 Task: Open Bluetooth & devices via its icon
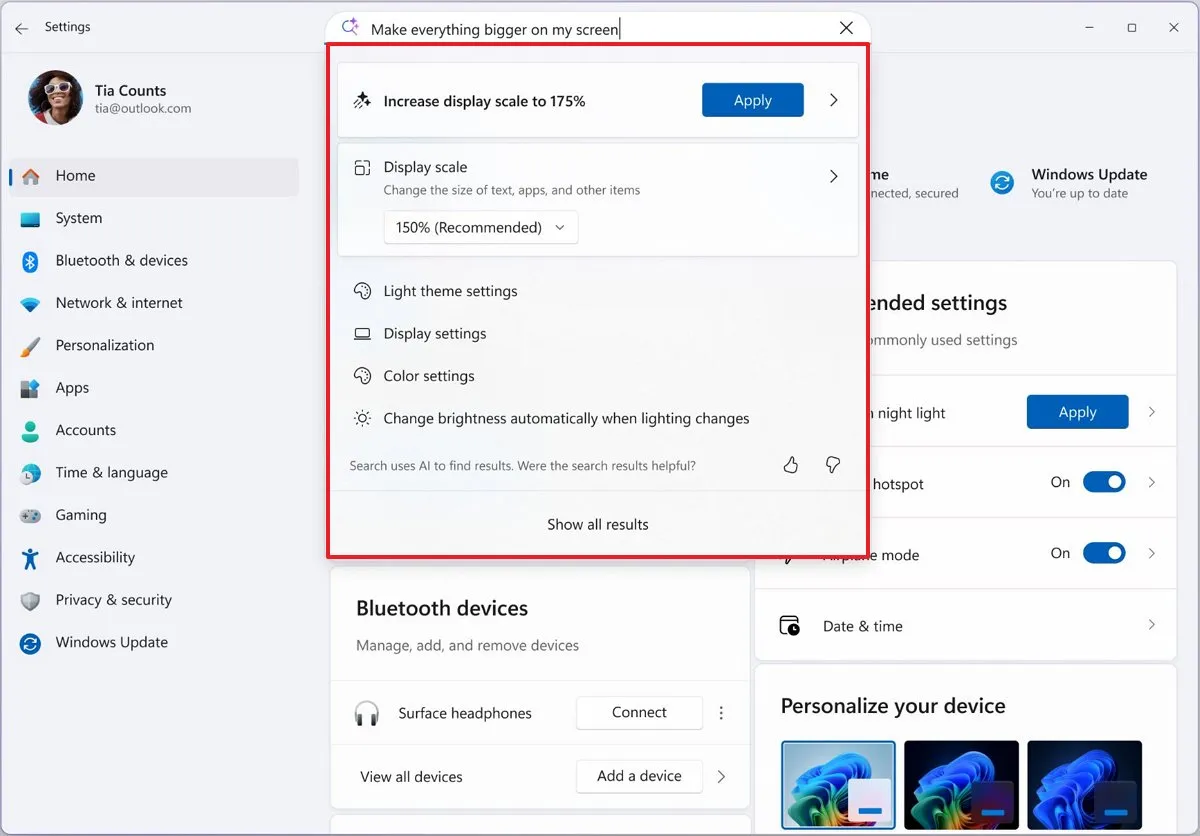(30, 260)
